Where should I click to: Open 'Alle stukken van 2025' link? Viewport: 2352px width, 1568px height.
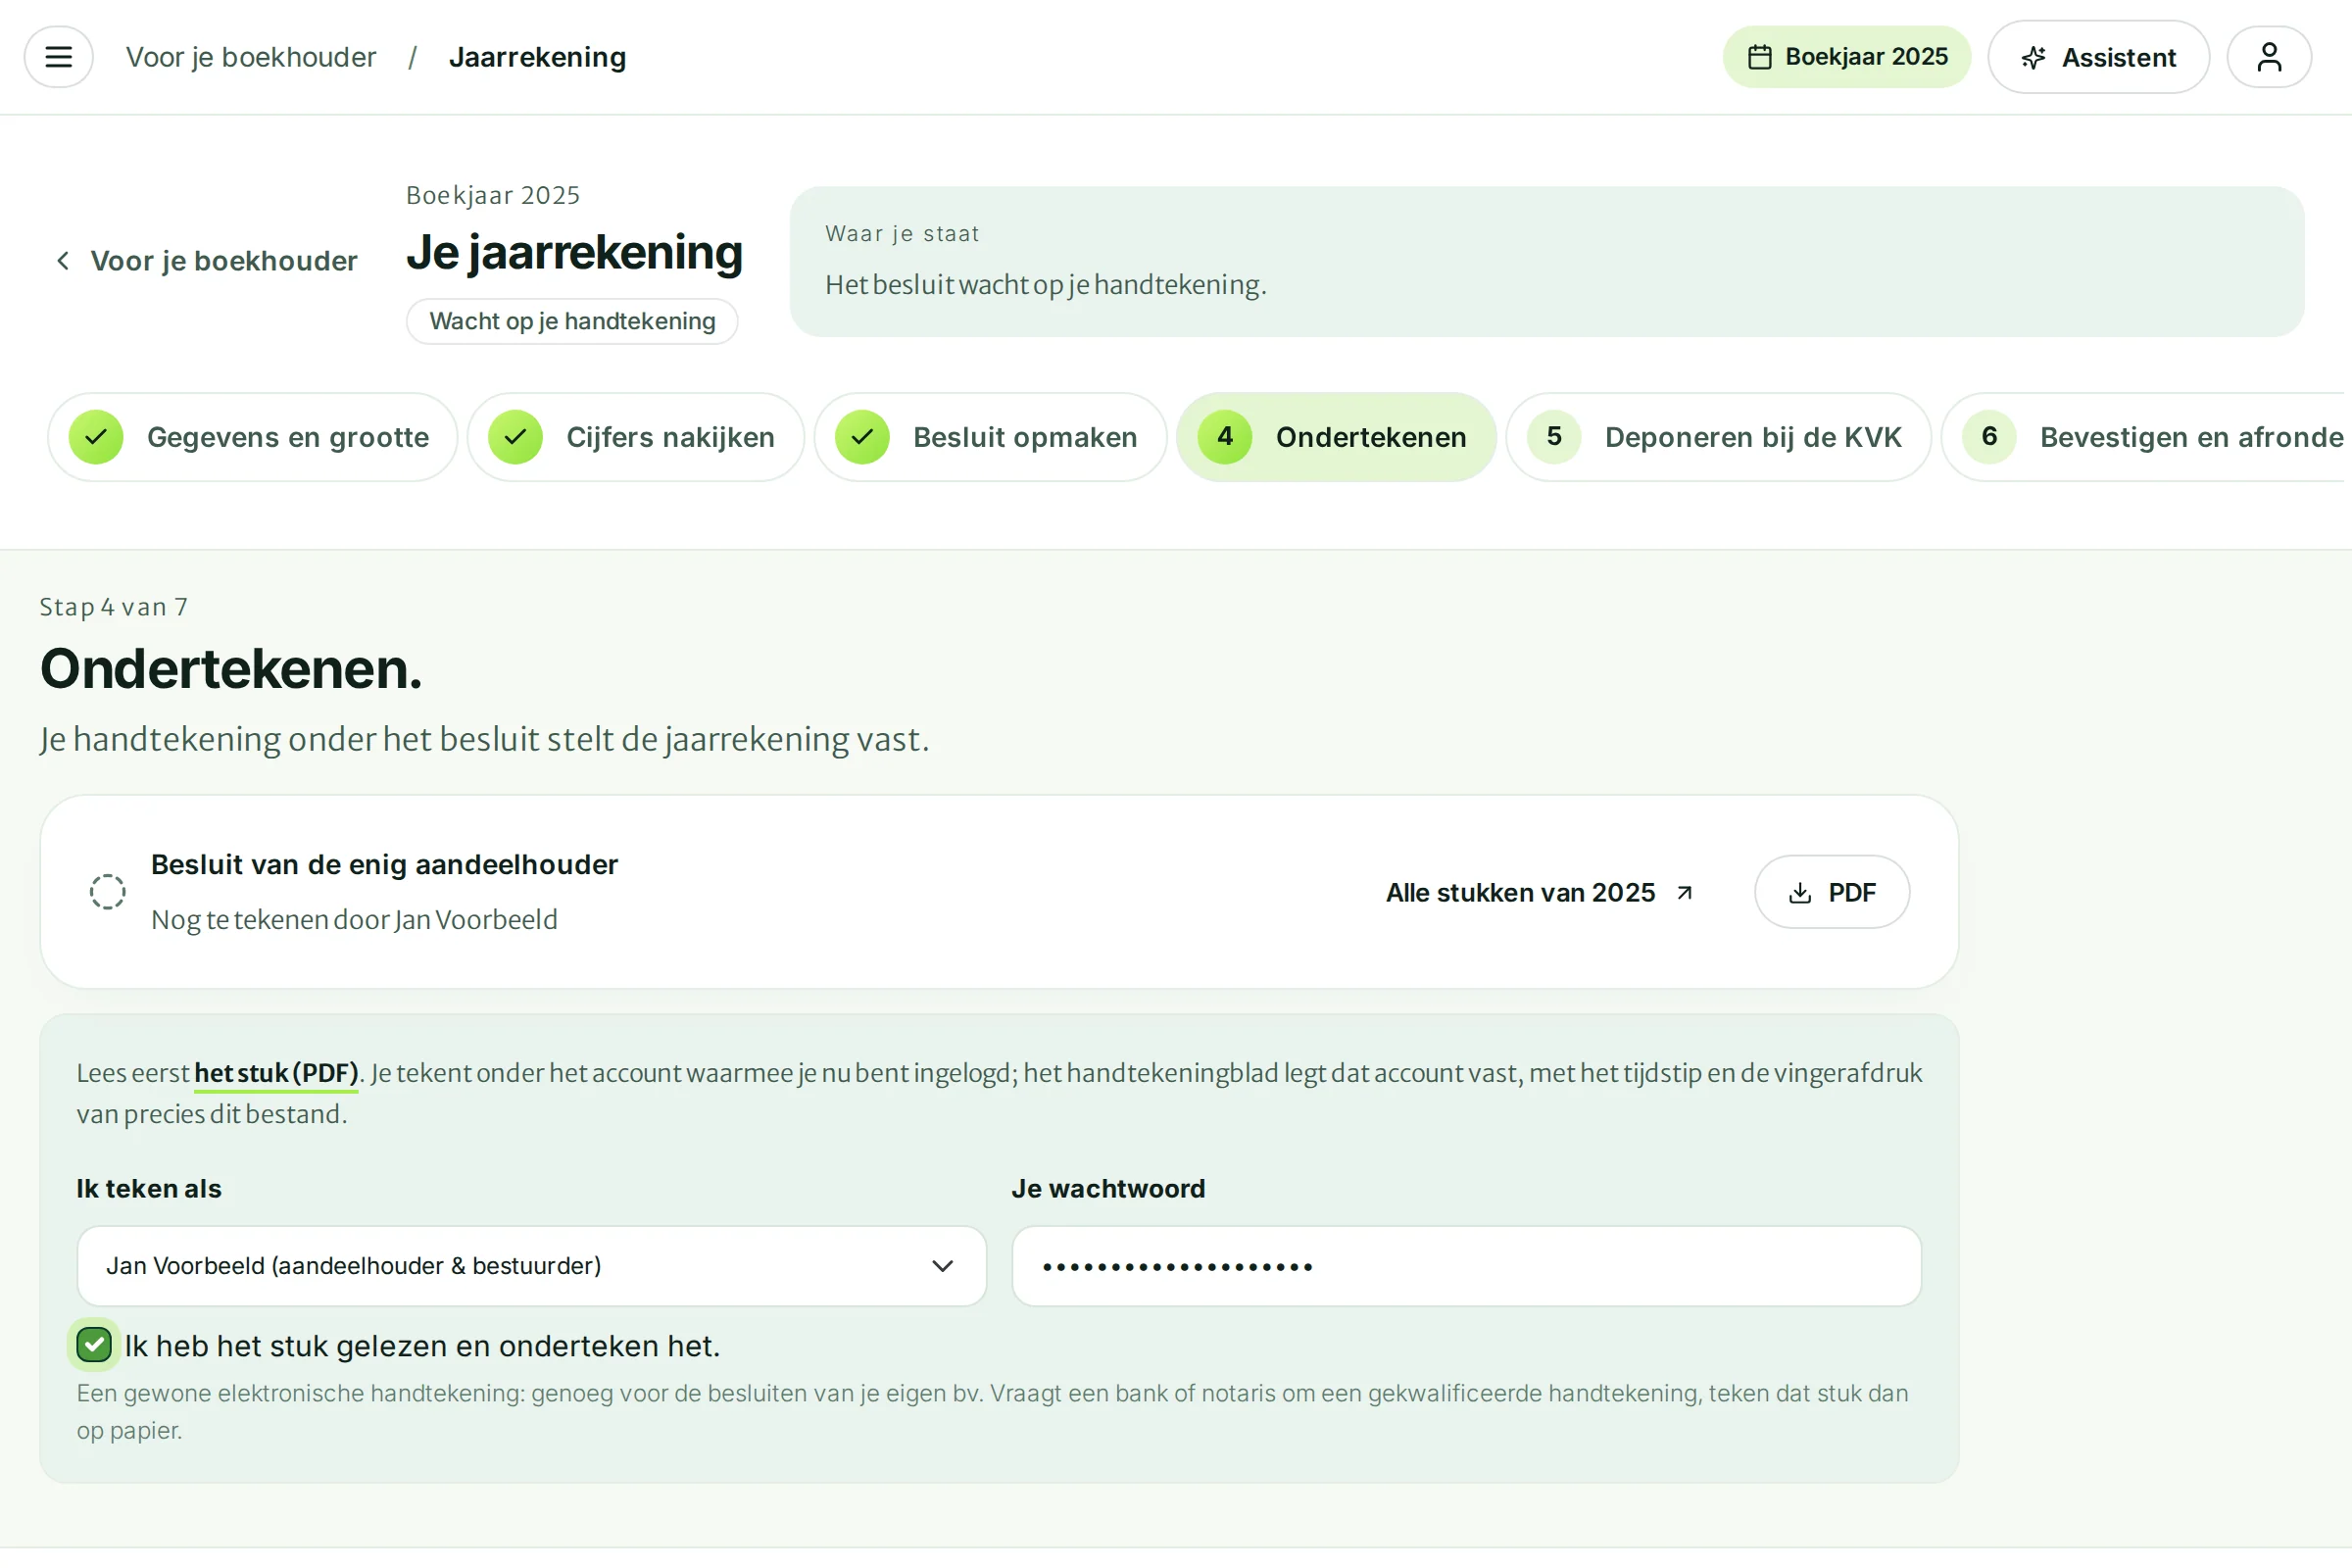[1539, 893]
